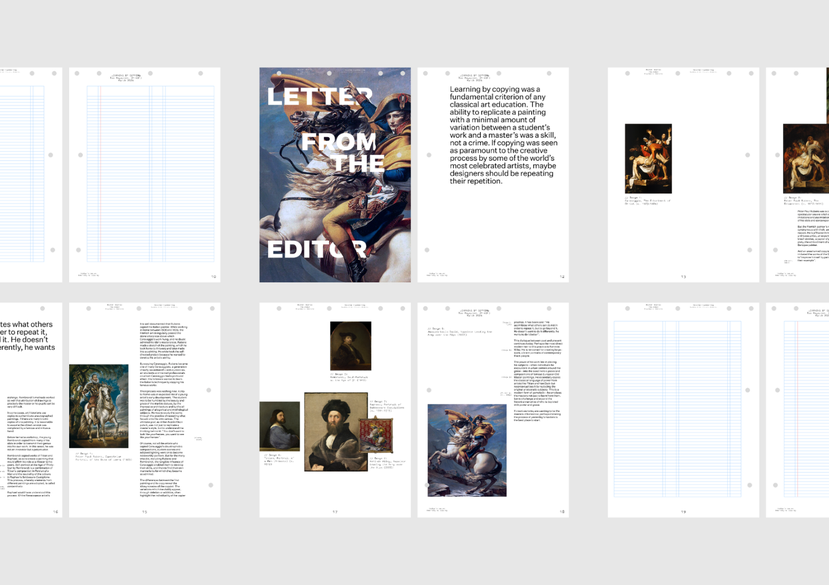The image size is (829, 585).
Task: Open the Rembrandt self-portrait in the oval frame
Action: [351, 346]
